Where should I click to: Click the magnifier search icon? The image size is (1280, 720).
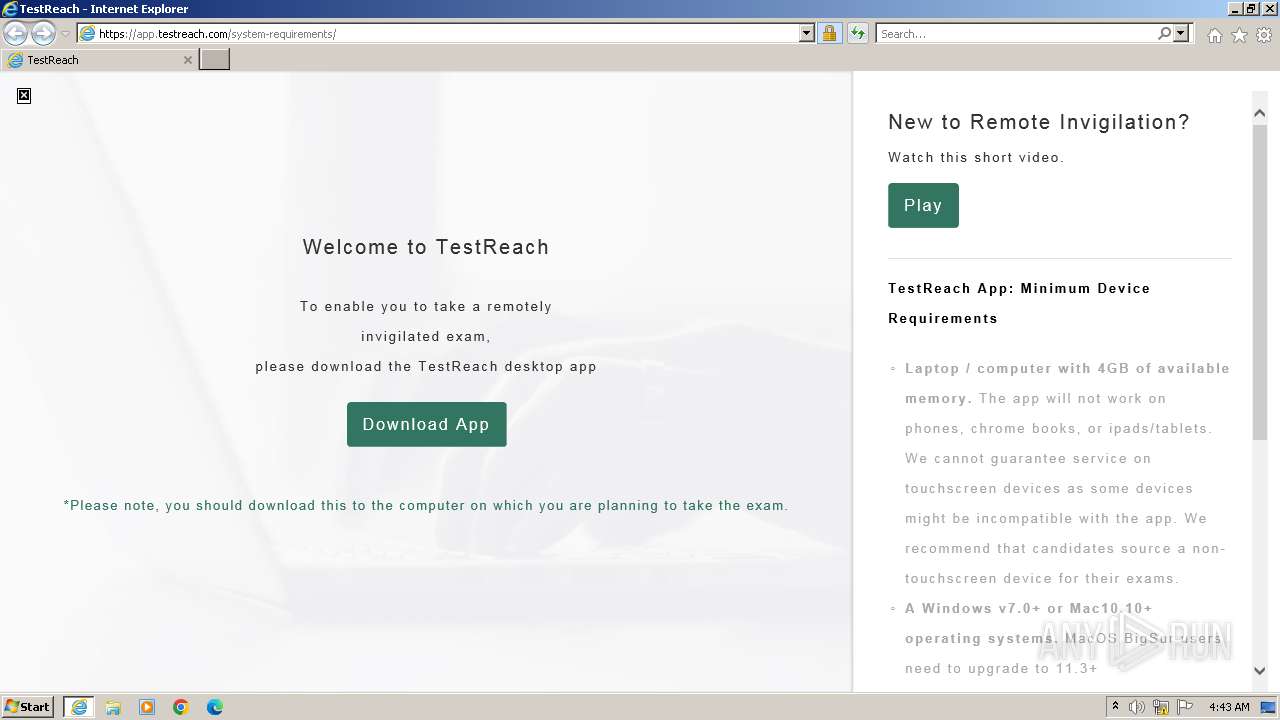pos(1164,34)
